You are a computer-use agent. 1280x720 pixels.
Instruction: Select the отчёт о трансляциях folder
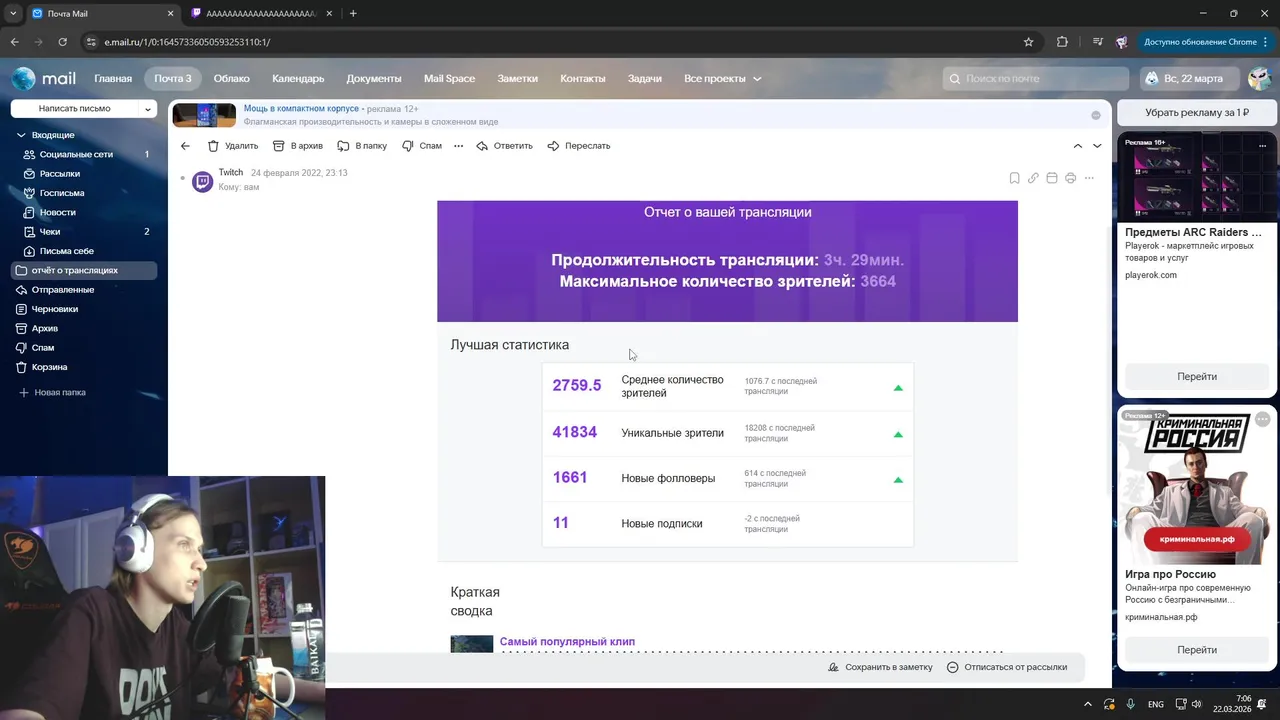click(x=84, y=270)
